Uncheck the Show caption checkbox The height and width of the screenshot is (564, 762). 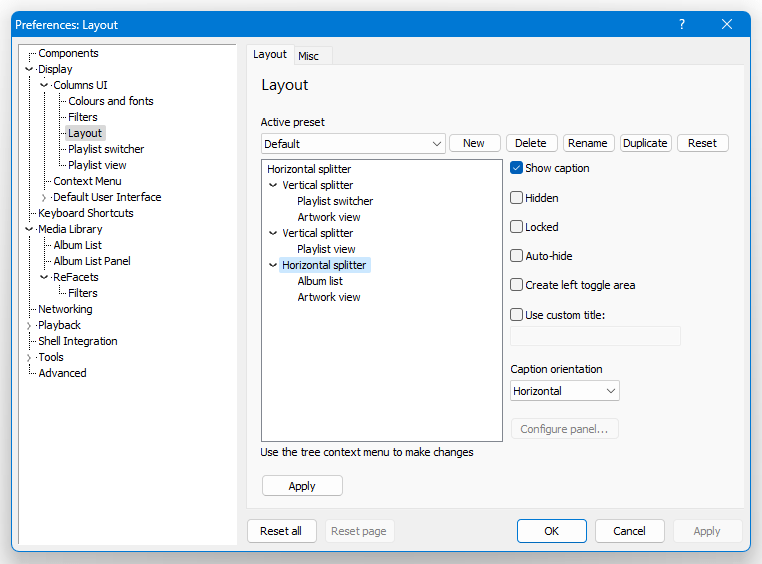click(516, 168)
